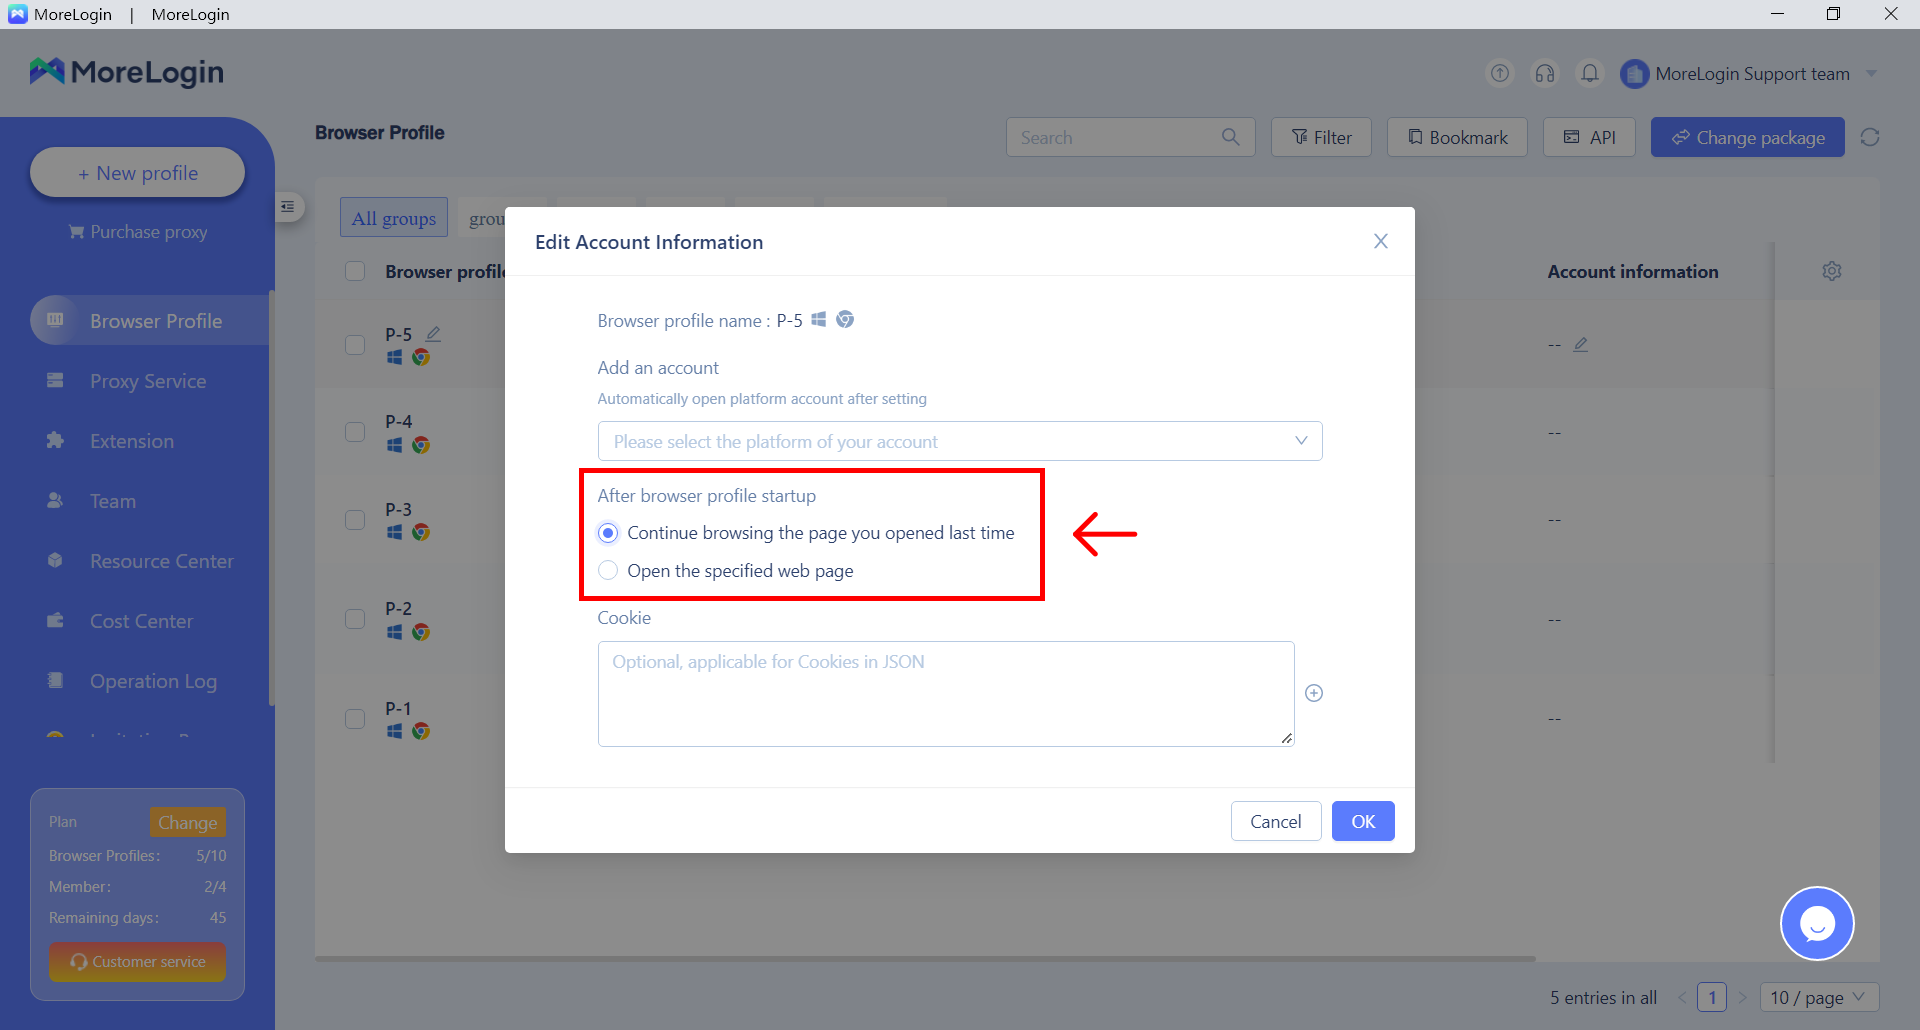1920x1030 pixels.
Task: Click the add cookie plus icon
Action: 1314,693
